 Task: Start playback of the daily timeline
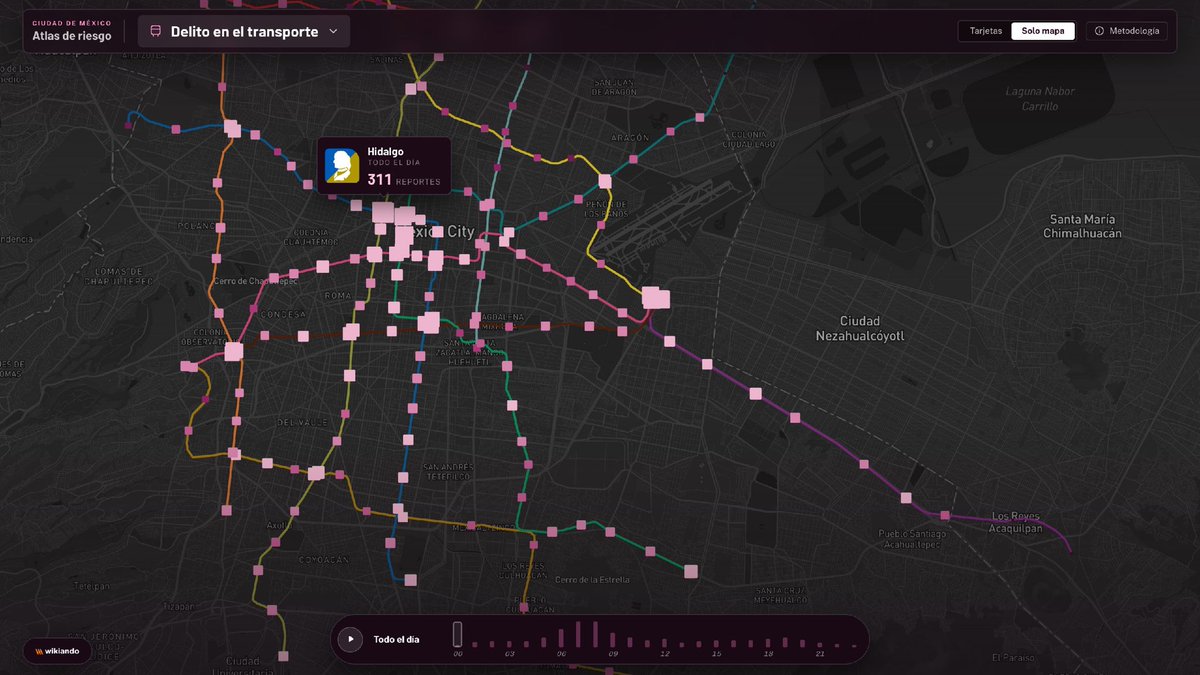point(350,638)
